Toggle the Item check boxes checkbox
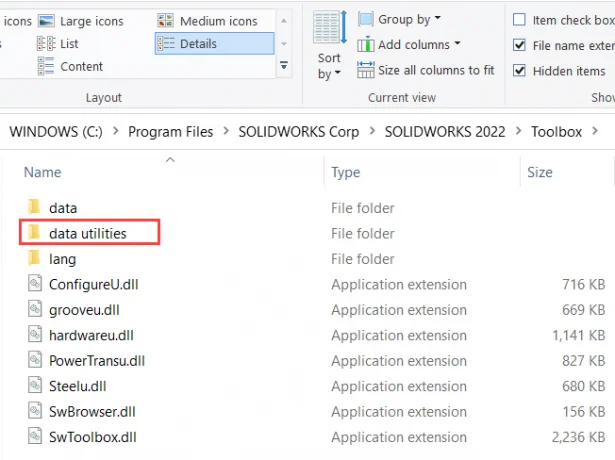Image resolution: width=615 pixels, height=460 pixels. click(519, 20)
